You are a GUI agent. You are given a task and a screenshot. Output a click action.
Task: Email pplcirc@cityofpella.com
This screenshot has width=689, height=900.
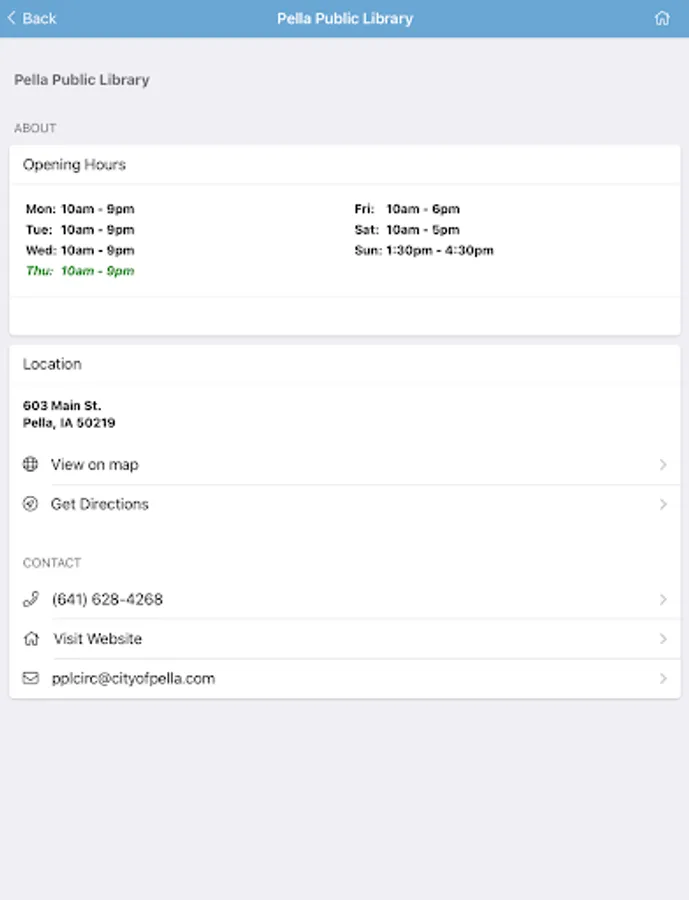133,678
